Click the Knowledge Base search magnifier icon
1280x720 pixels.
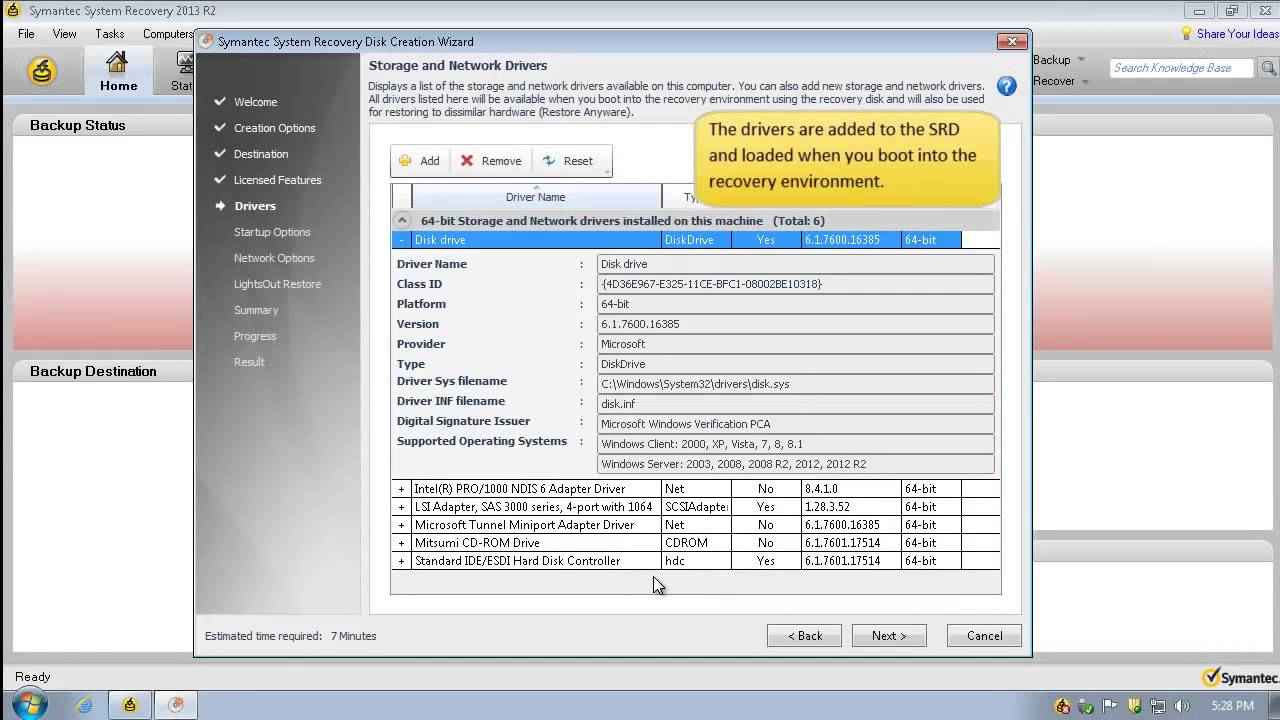tap(1268, 68)
